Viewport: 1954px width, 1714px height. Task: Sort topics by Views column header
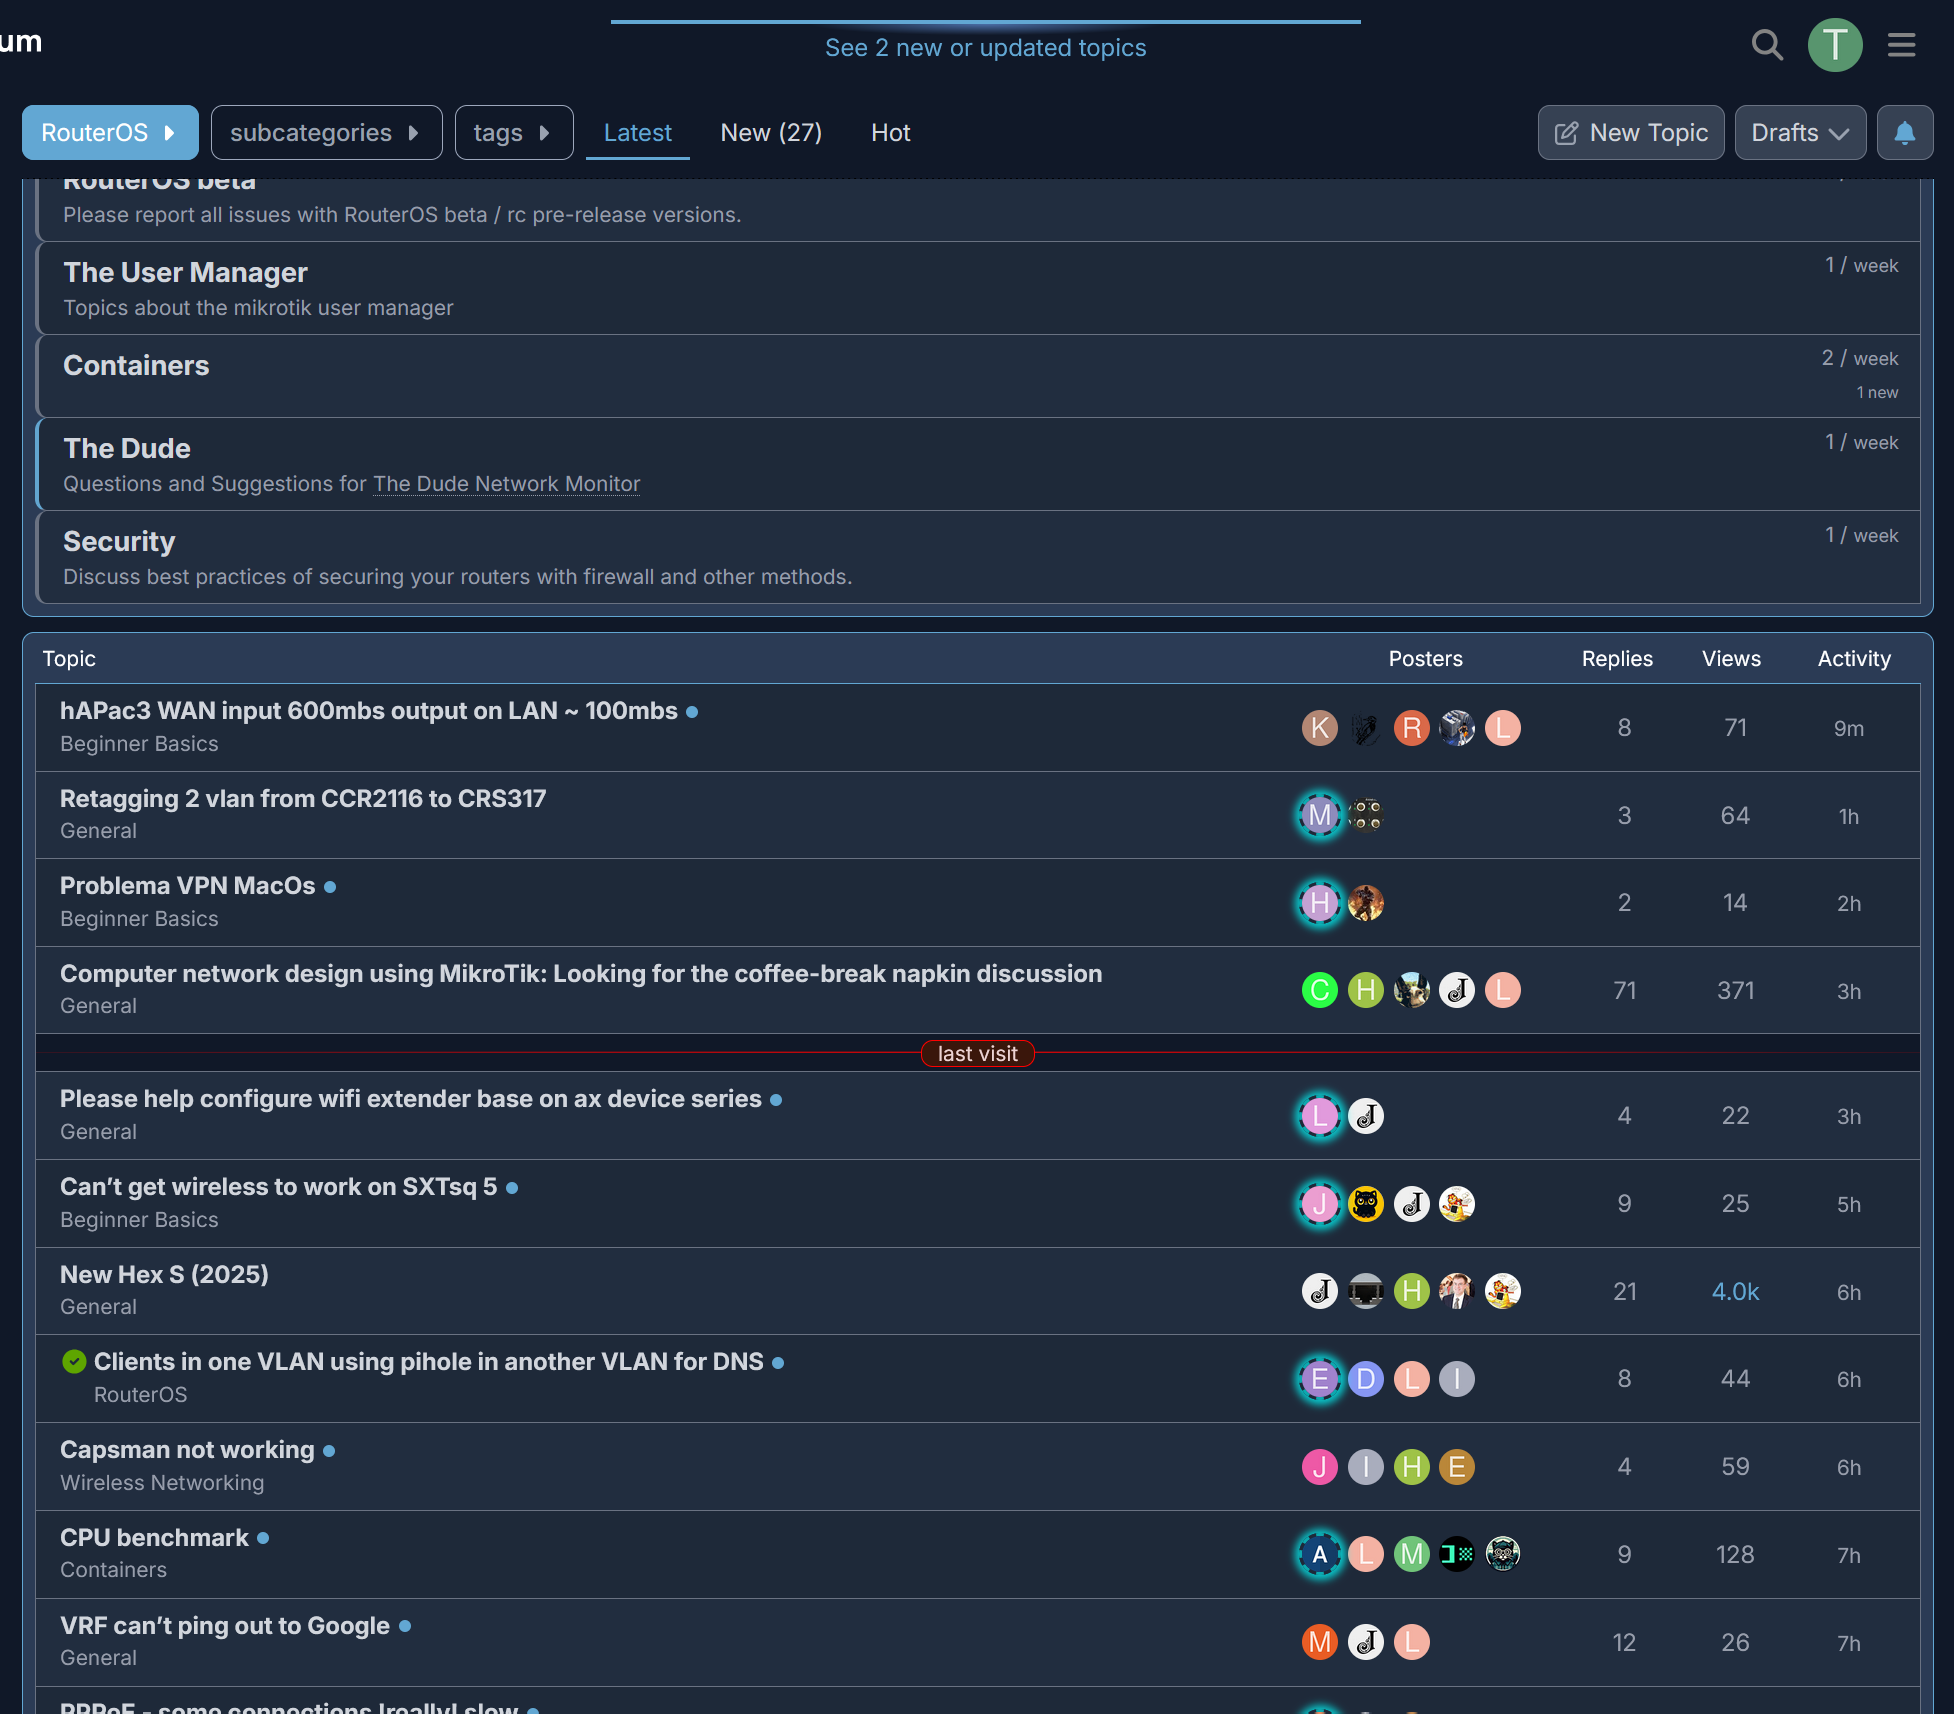pyautogui.click(x=1731, y=659)
